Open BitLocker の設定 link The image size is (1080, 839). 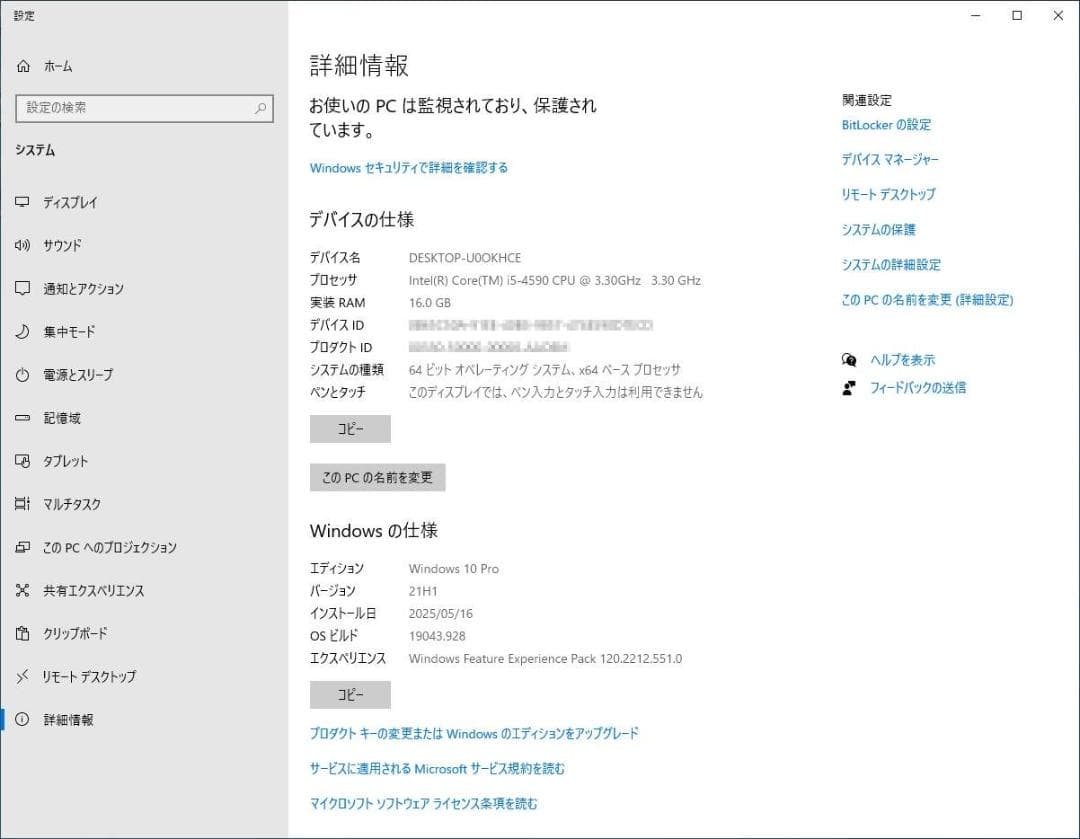pyautogui.click(x=886, y=124)
